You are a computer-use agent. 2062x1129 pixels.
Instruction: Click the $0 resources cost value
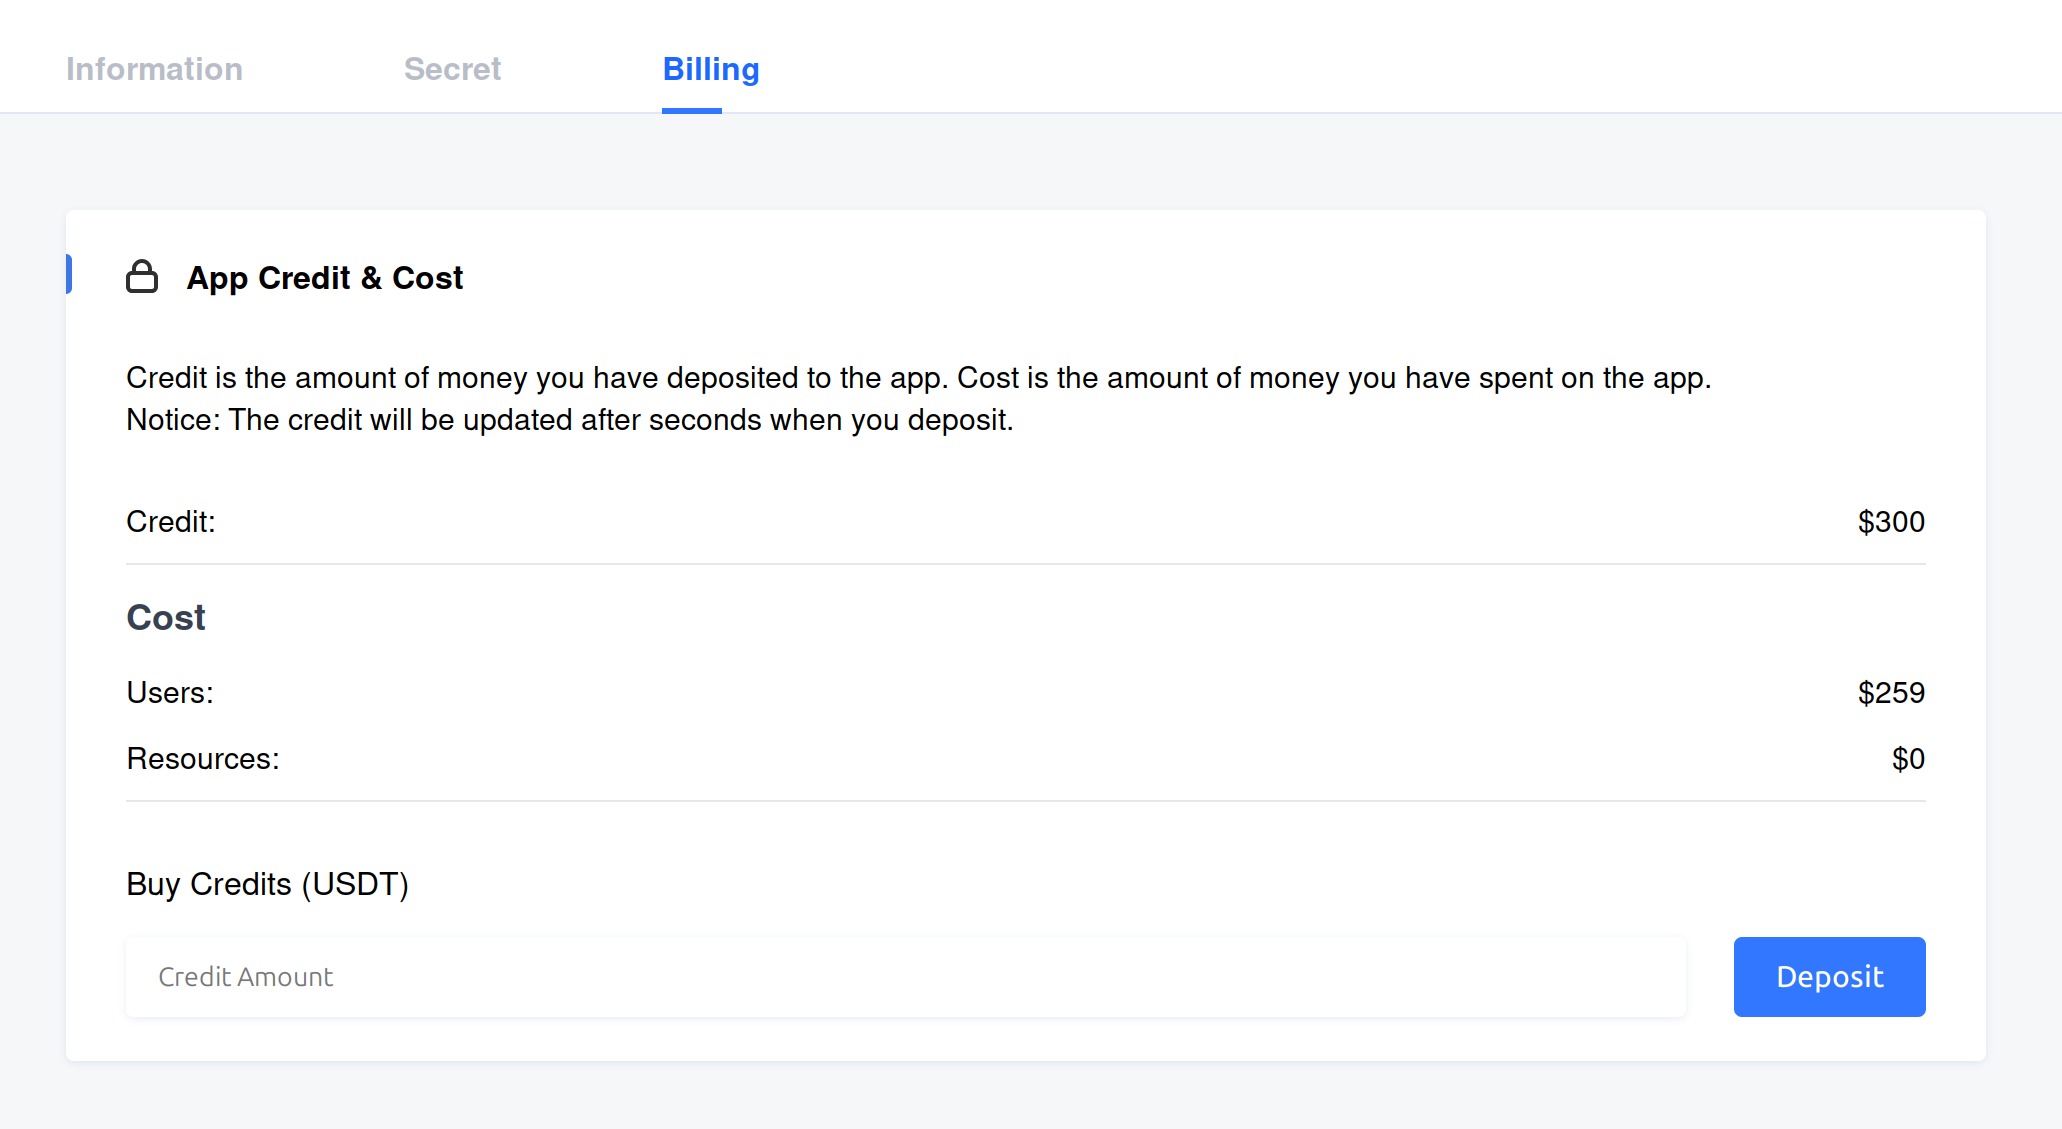coord(1908,759)
